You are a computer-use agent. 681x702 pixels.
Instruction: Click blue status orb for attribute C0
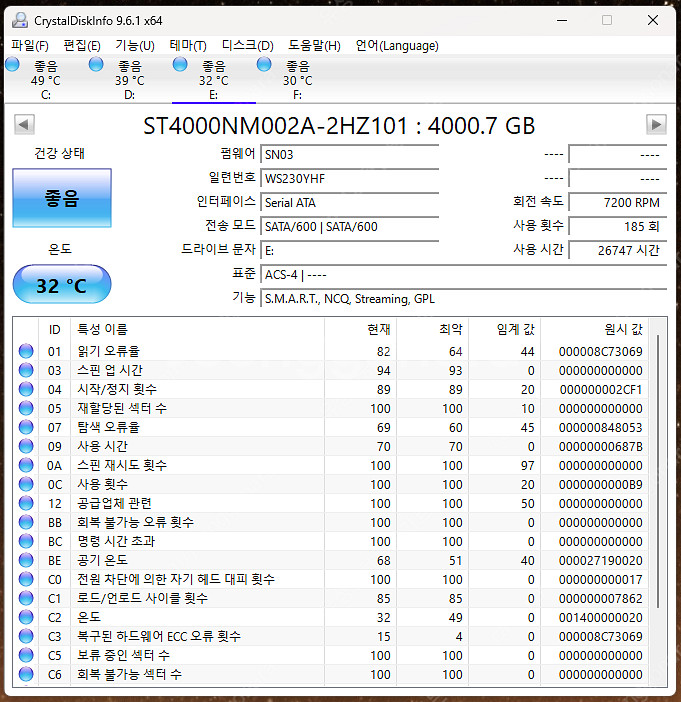26,579
